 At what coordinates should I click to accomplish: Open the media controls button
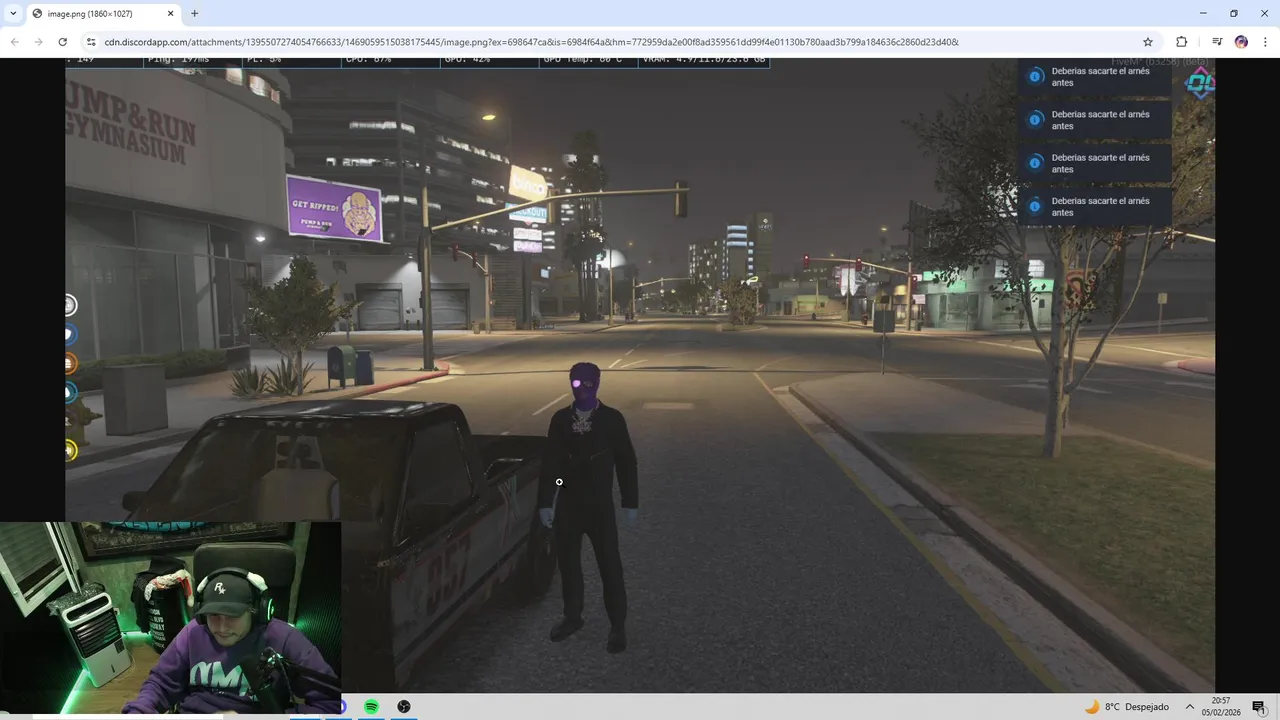(x=1217, y=42)
